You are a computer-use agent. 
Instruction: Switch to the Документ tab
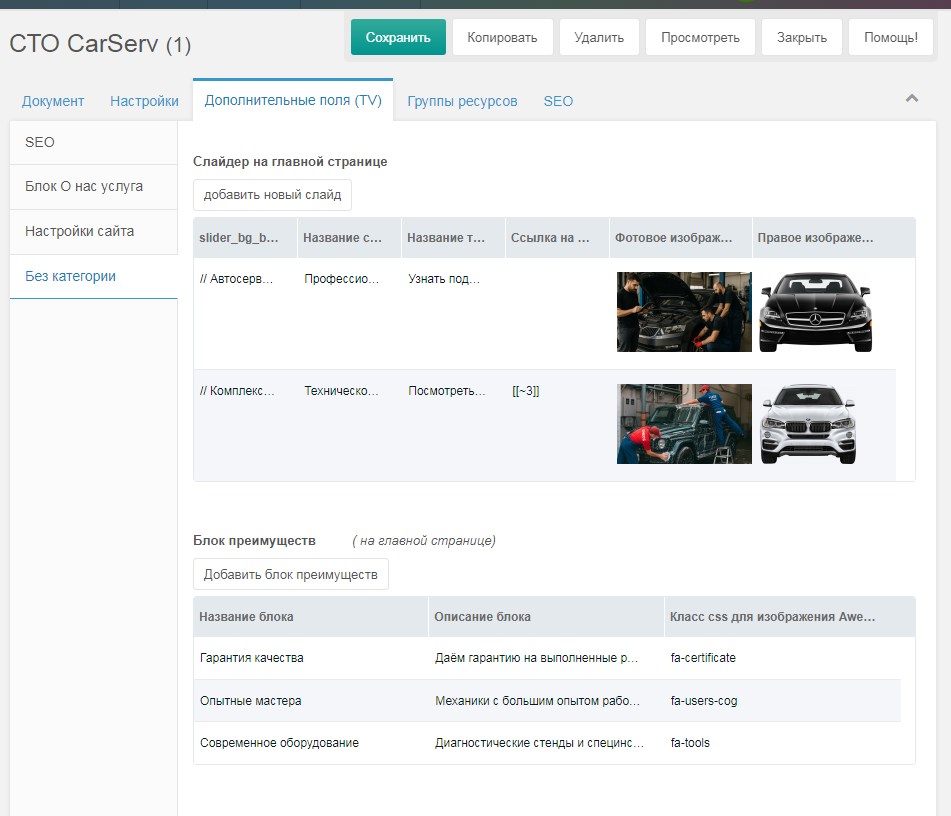coord(53,101)
